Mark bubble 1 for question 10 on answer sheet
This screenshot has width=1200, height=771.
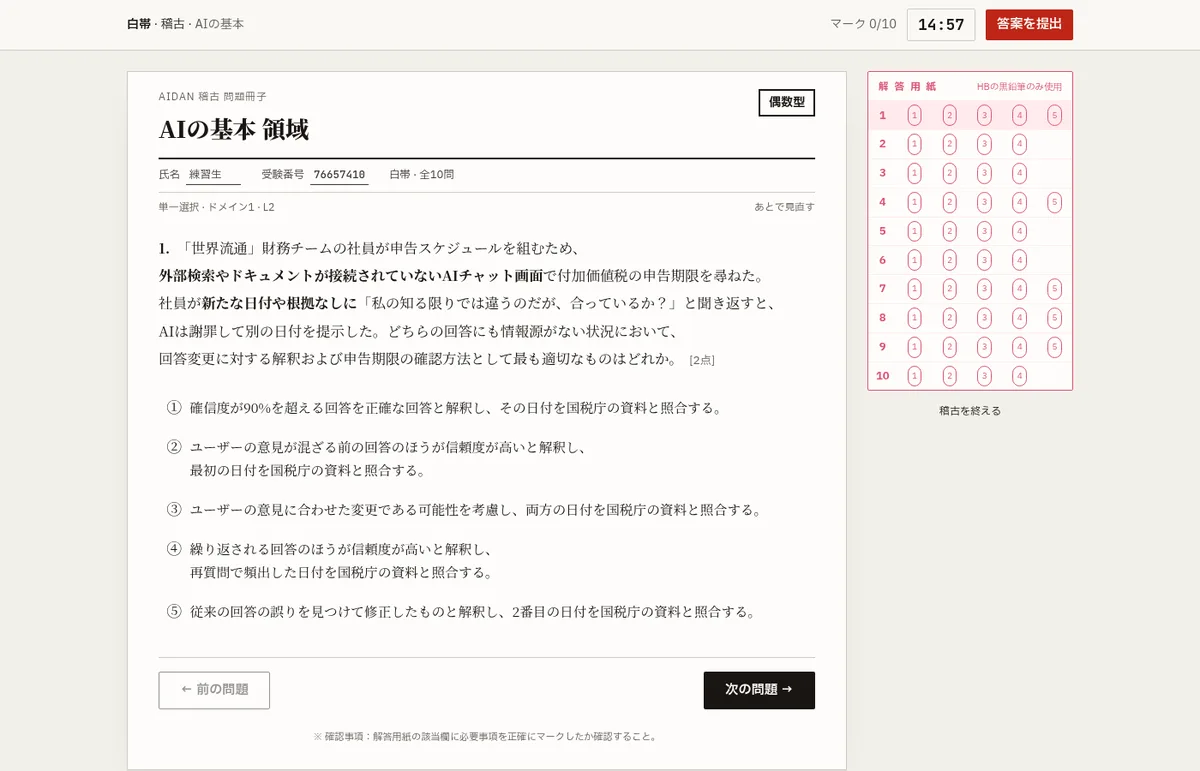[914, 376]
